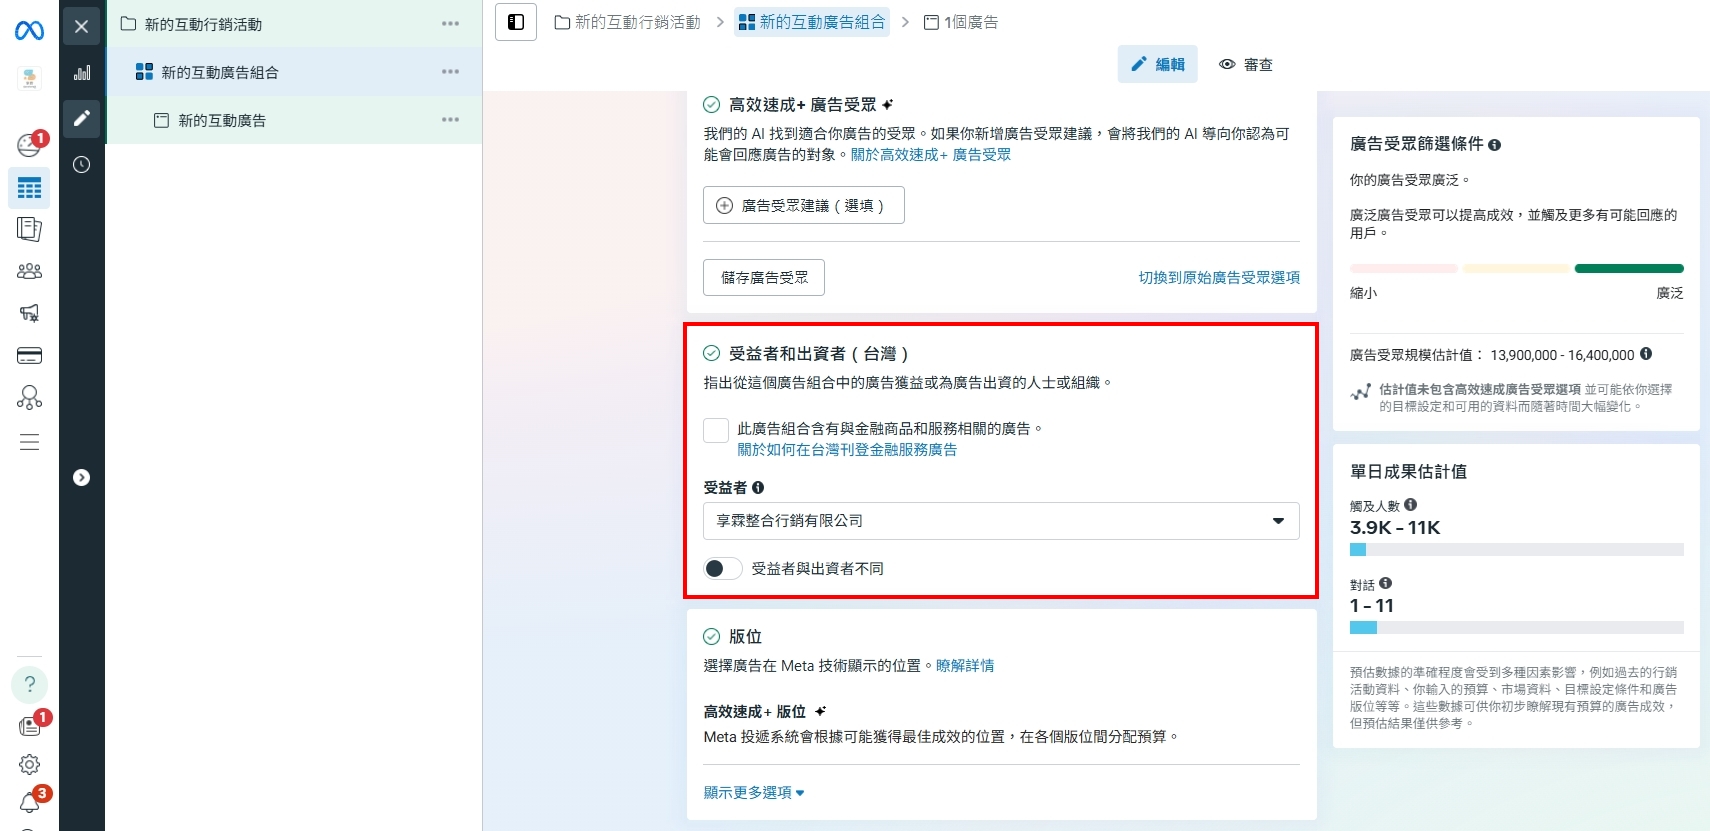Select 新的互動廣告 in the tree

pos(222,121)
